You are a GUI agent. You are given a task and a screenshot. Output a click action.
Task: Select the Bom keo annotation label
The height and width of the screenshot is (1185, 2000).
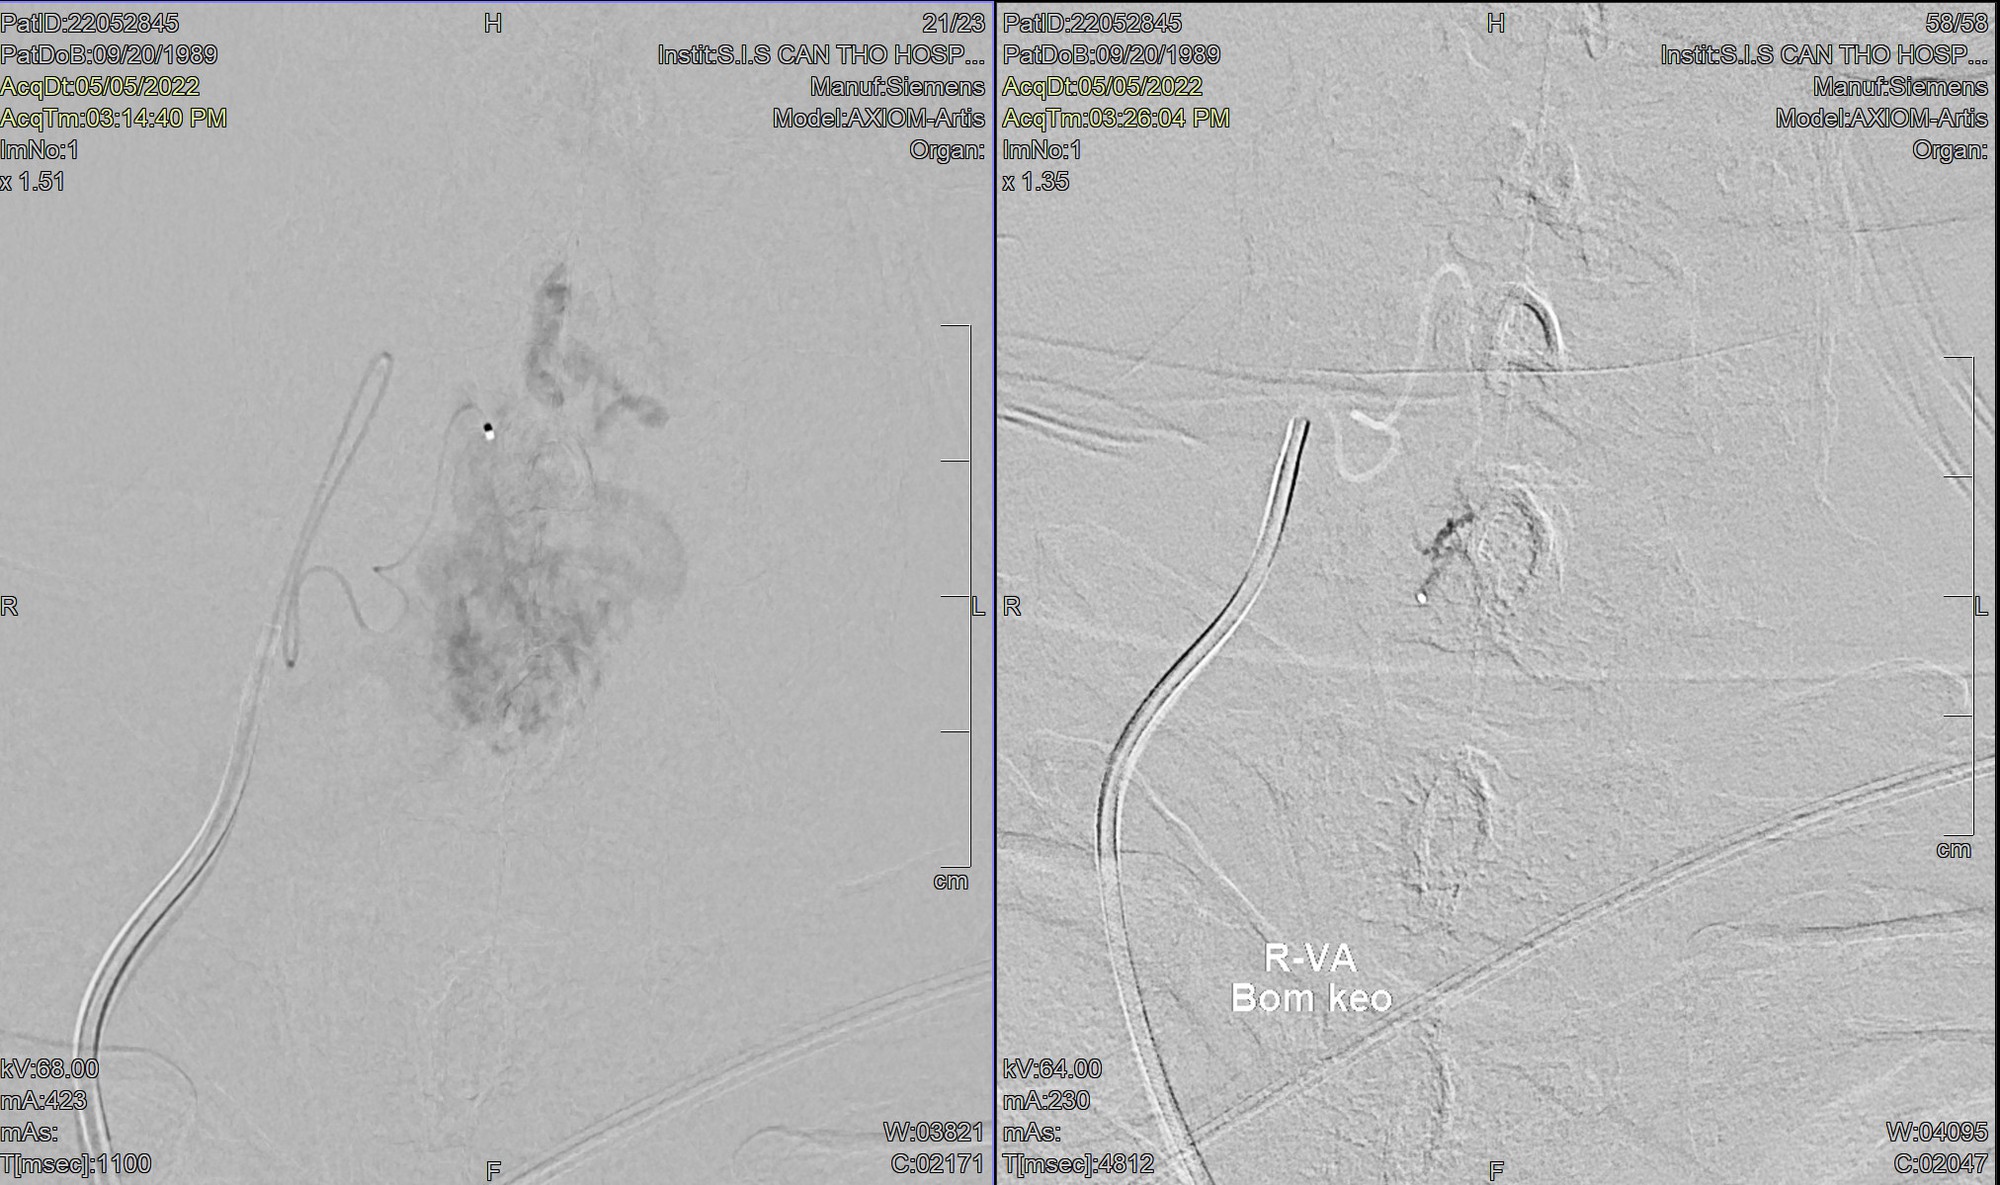tap(1311, 997)
